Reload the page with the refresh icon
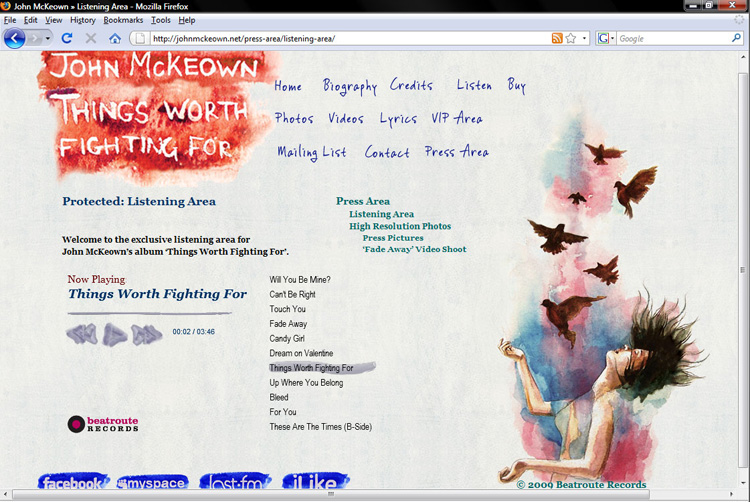Viewport: 750px width, 502px height. pos(67,38)
